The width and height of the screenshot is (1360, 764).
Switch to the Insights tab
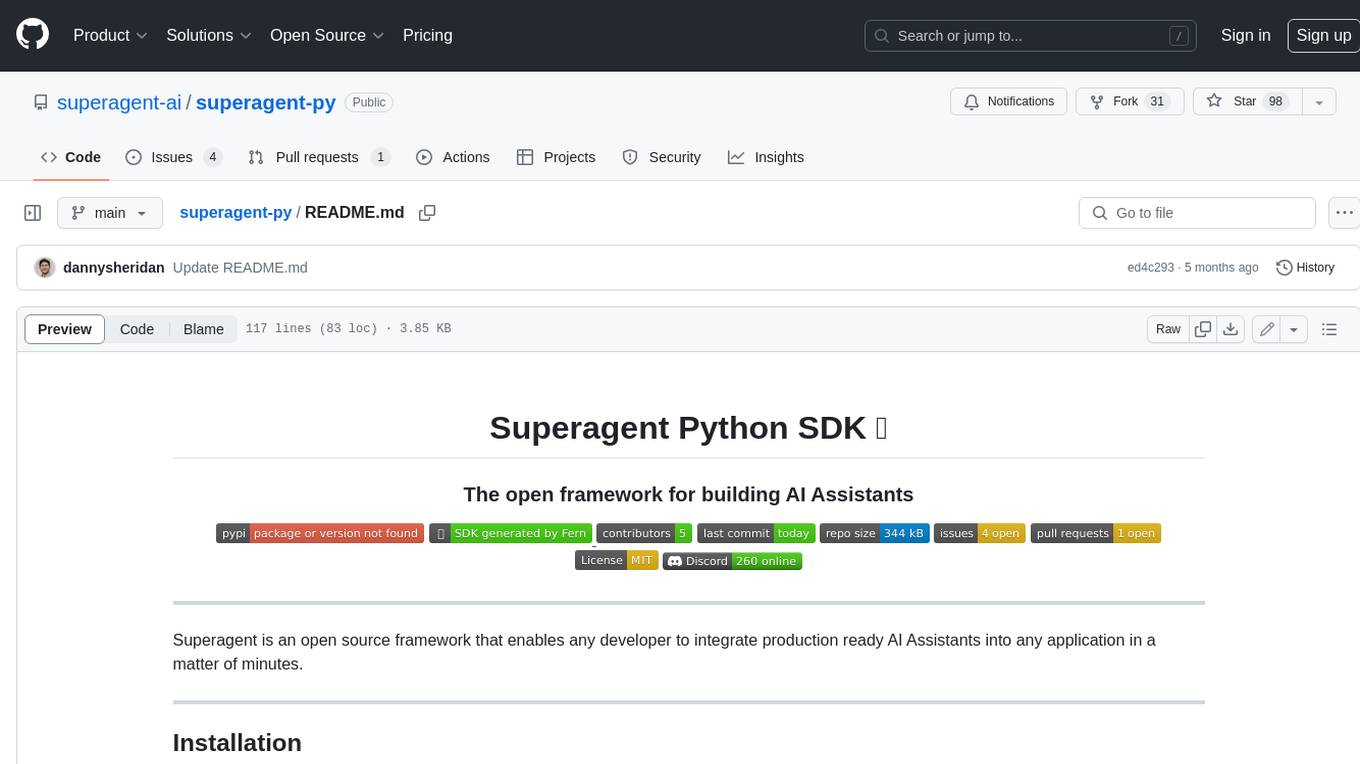766,157
